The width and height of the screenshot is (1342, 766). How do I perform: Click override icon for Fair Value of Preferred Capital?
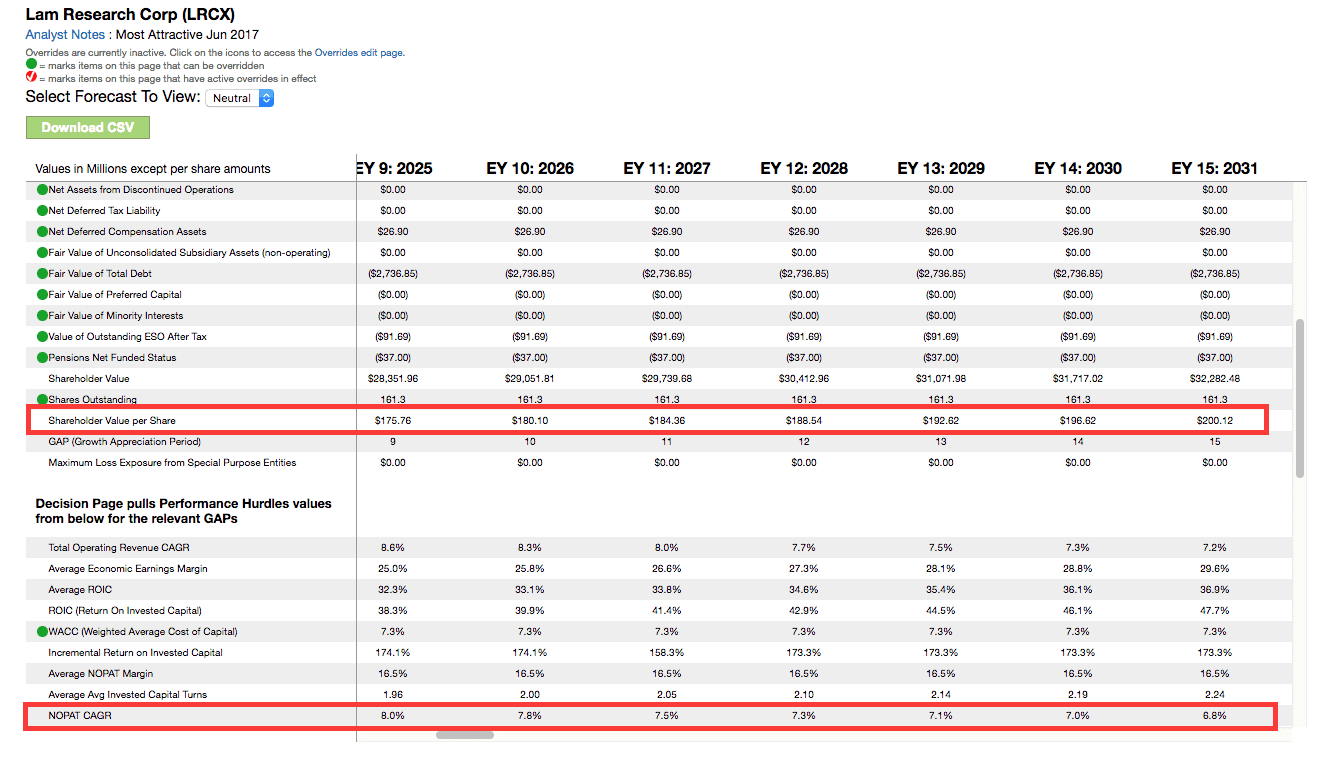click(42, 295)
